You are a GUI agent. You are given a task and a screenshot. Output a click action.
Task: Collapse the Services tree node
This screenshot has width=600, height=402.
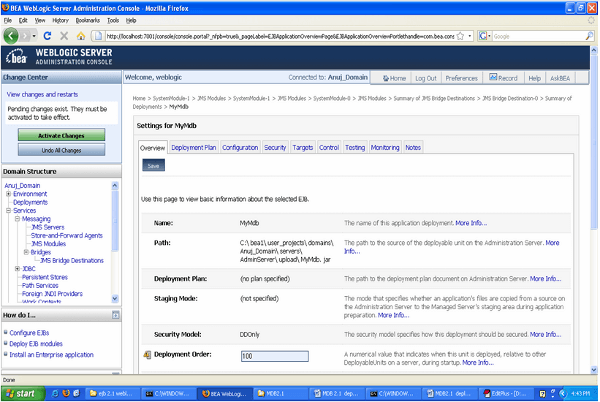[x=8, y=211]
